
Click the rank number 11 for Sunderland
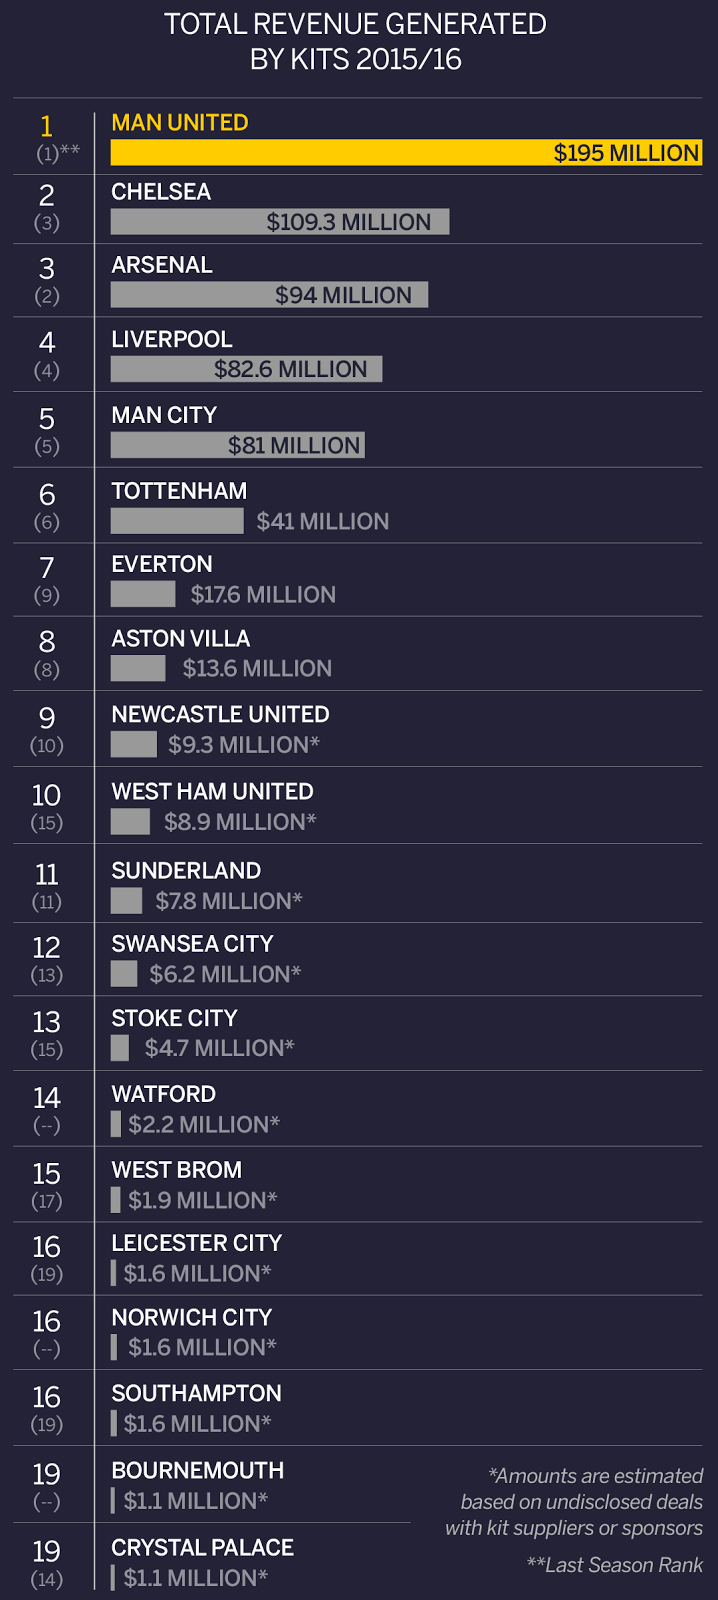46,874
